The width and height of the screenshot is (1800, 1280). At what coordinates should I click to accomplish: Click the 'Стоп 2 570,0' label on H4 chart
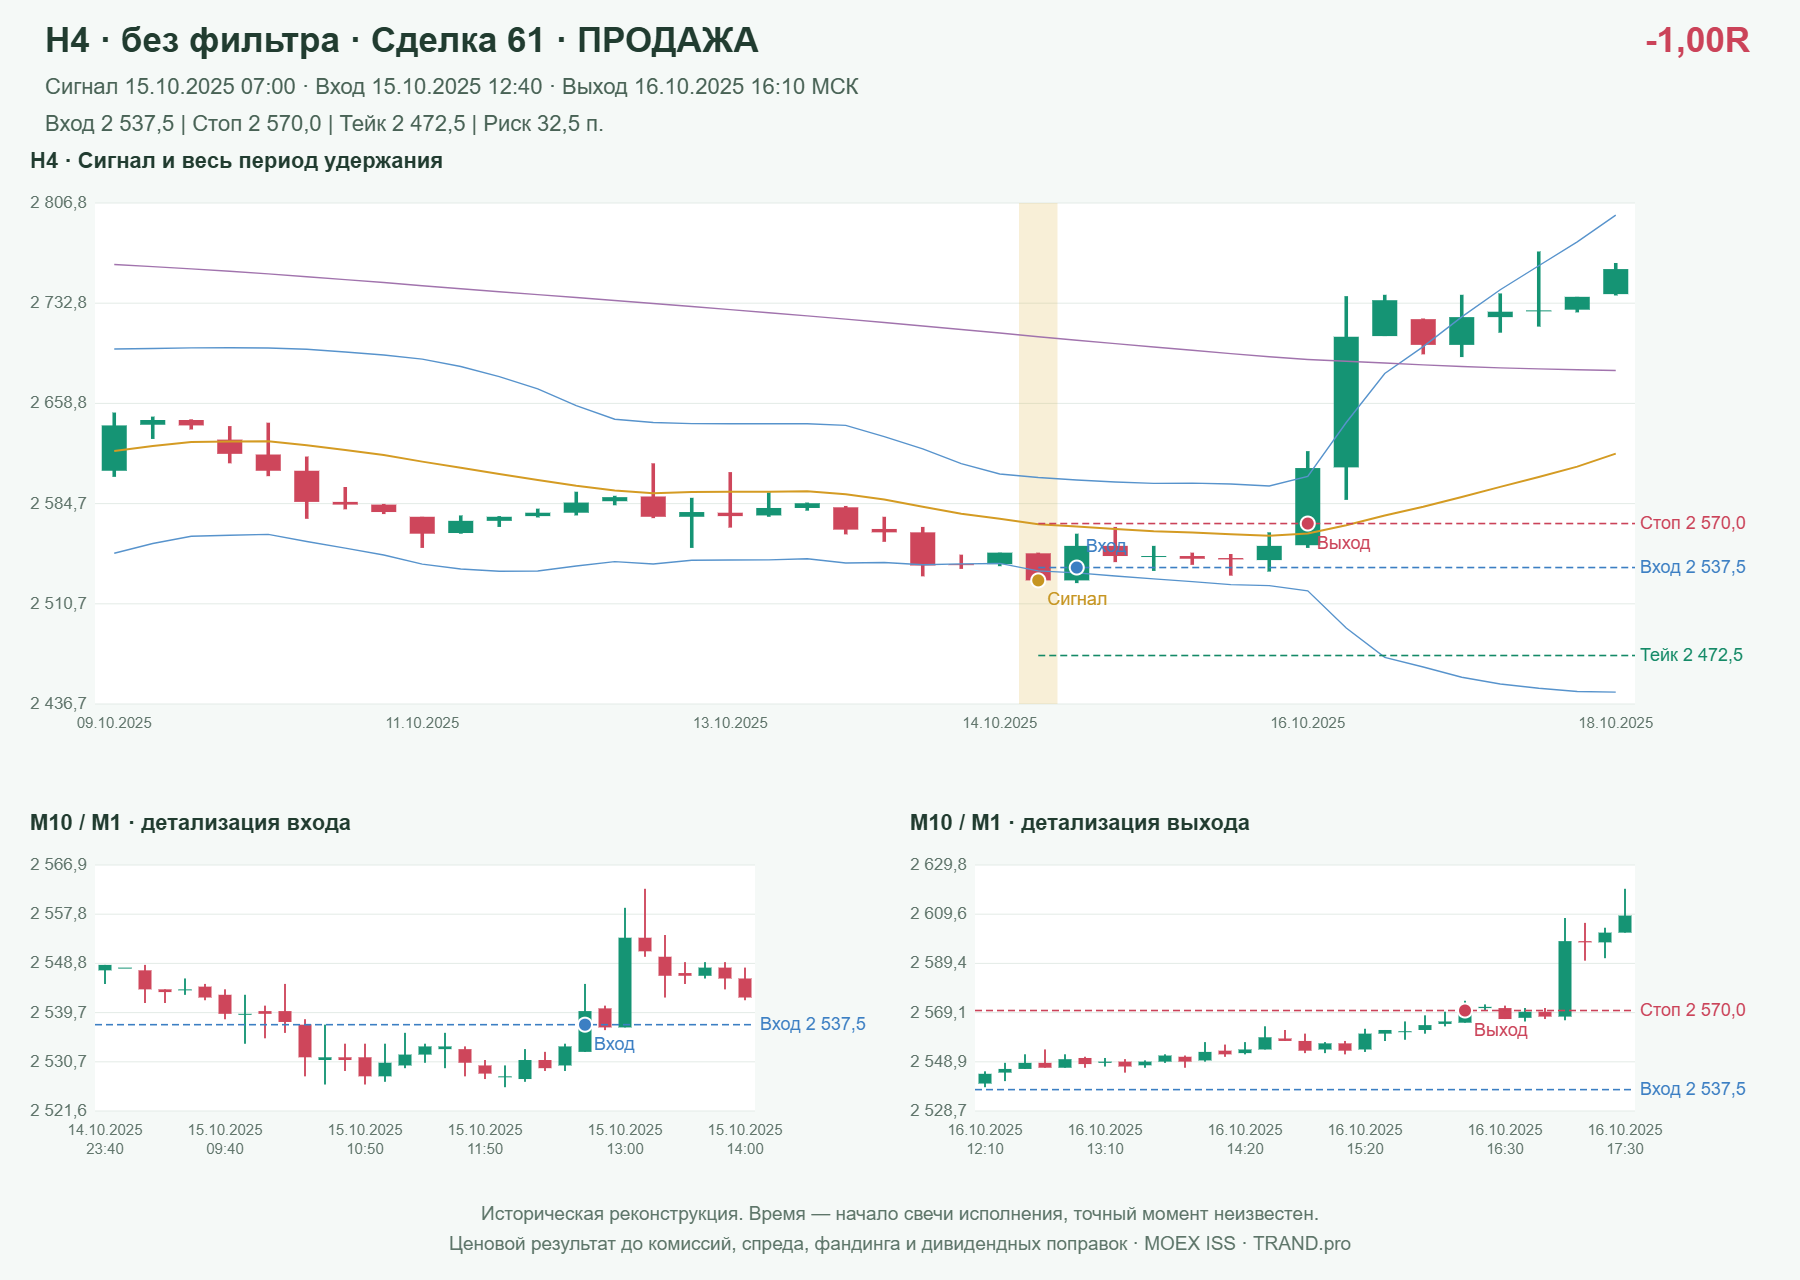click(1693, 523)
